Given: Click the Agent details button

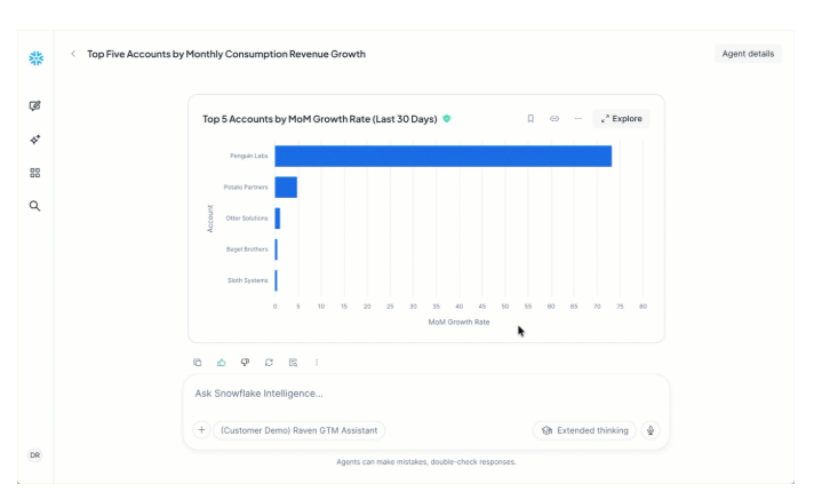Looking at the screenshot, I should pyautogui.click(x=748, y=53).
